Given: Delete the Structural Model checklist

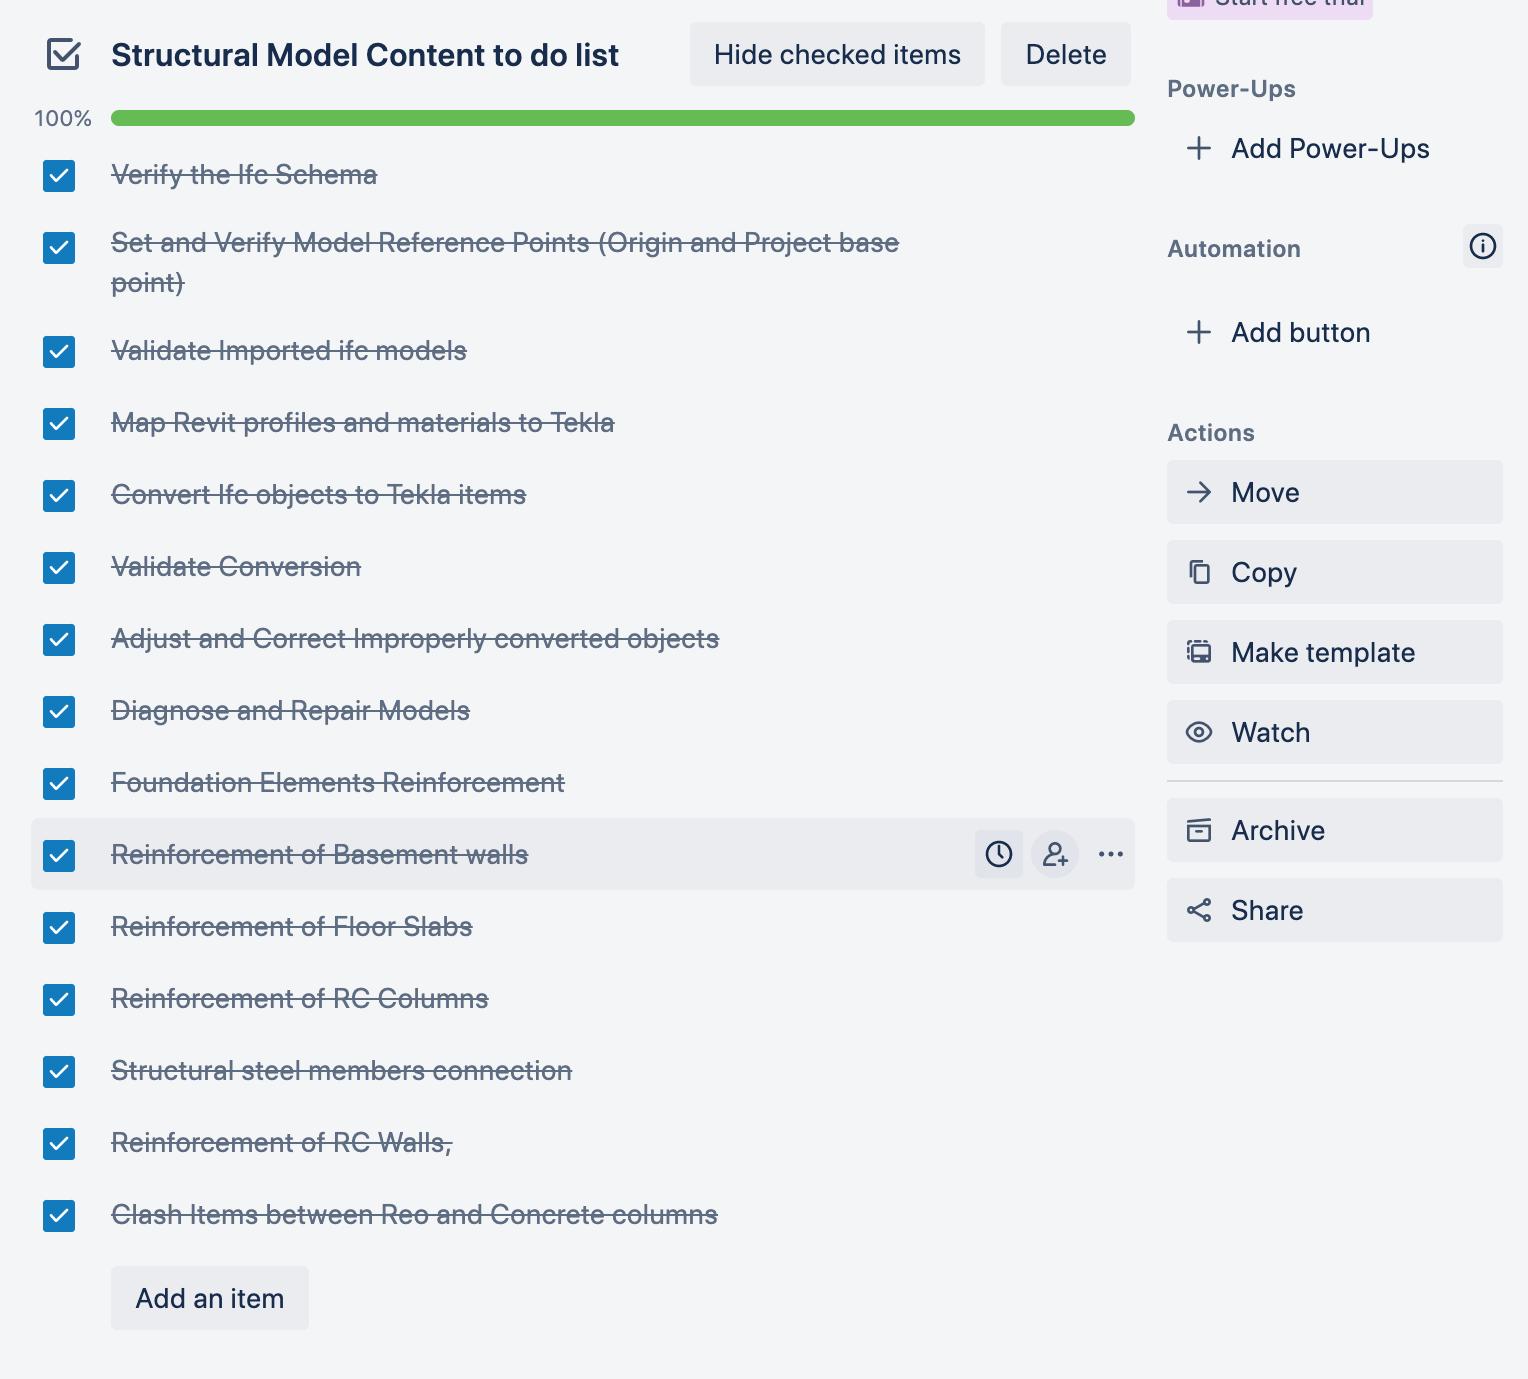Looking at the screenshot, I should coord(1065,55).
